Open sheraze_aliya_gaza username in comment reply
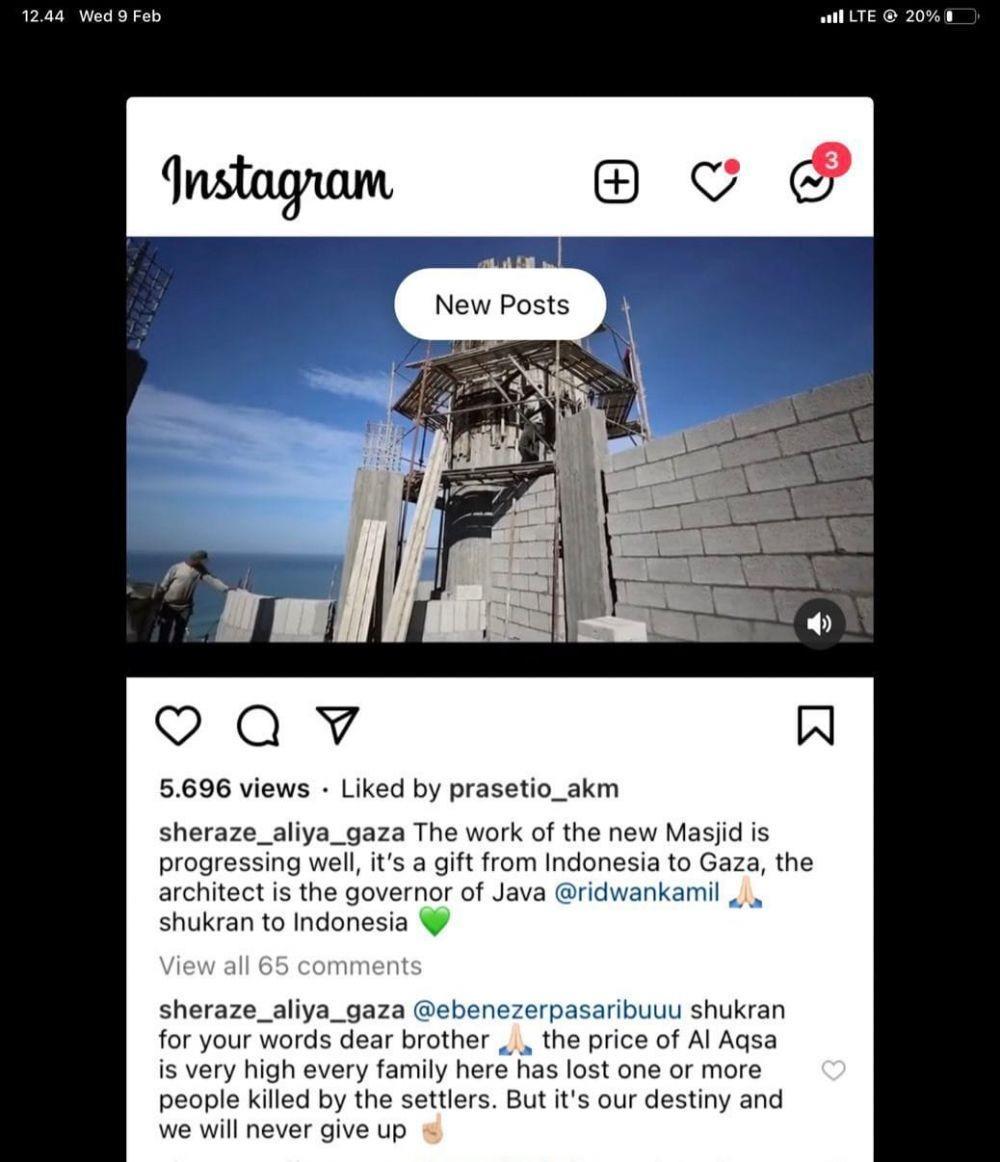 pos(282,1010)
